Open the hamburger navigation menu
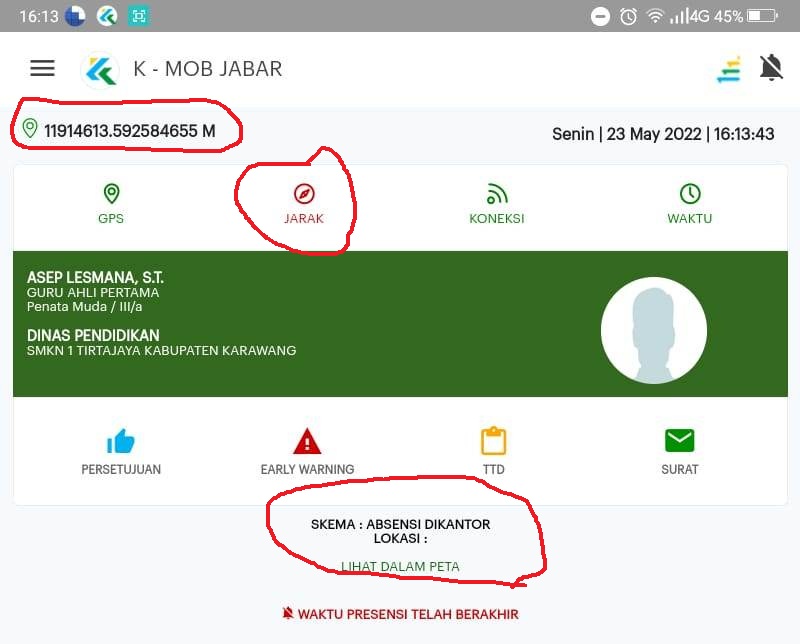The height and width of the screenshot is (644, 800). click(x=42, y=68)
